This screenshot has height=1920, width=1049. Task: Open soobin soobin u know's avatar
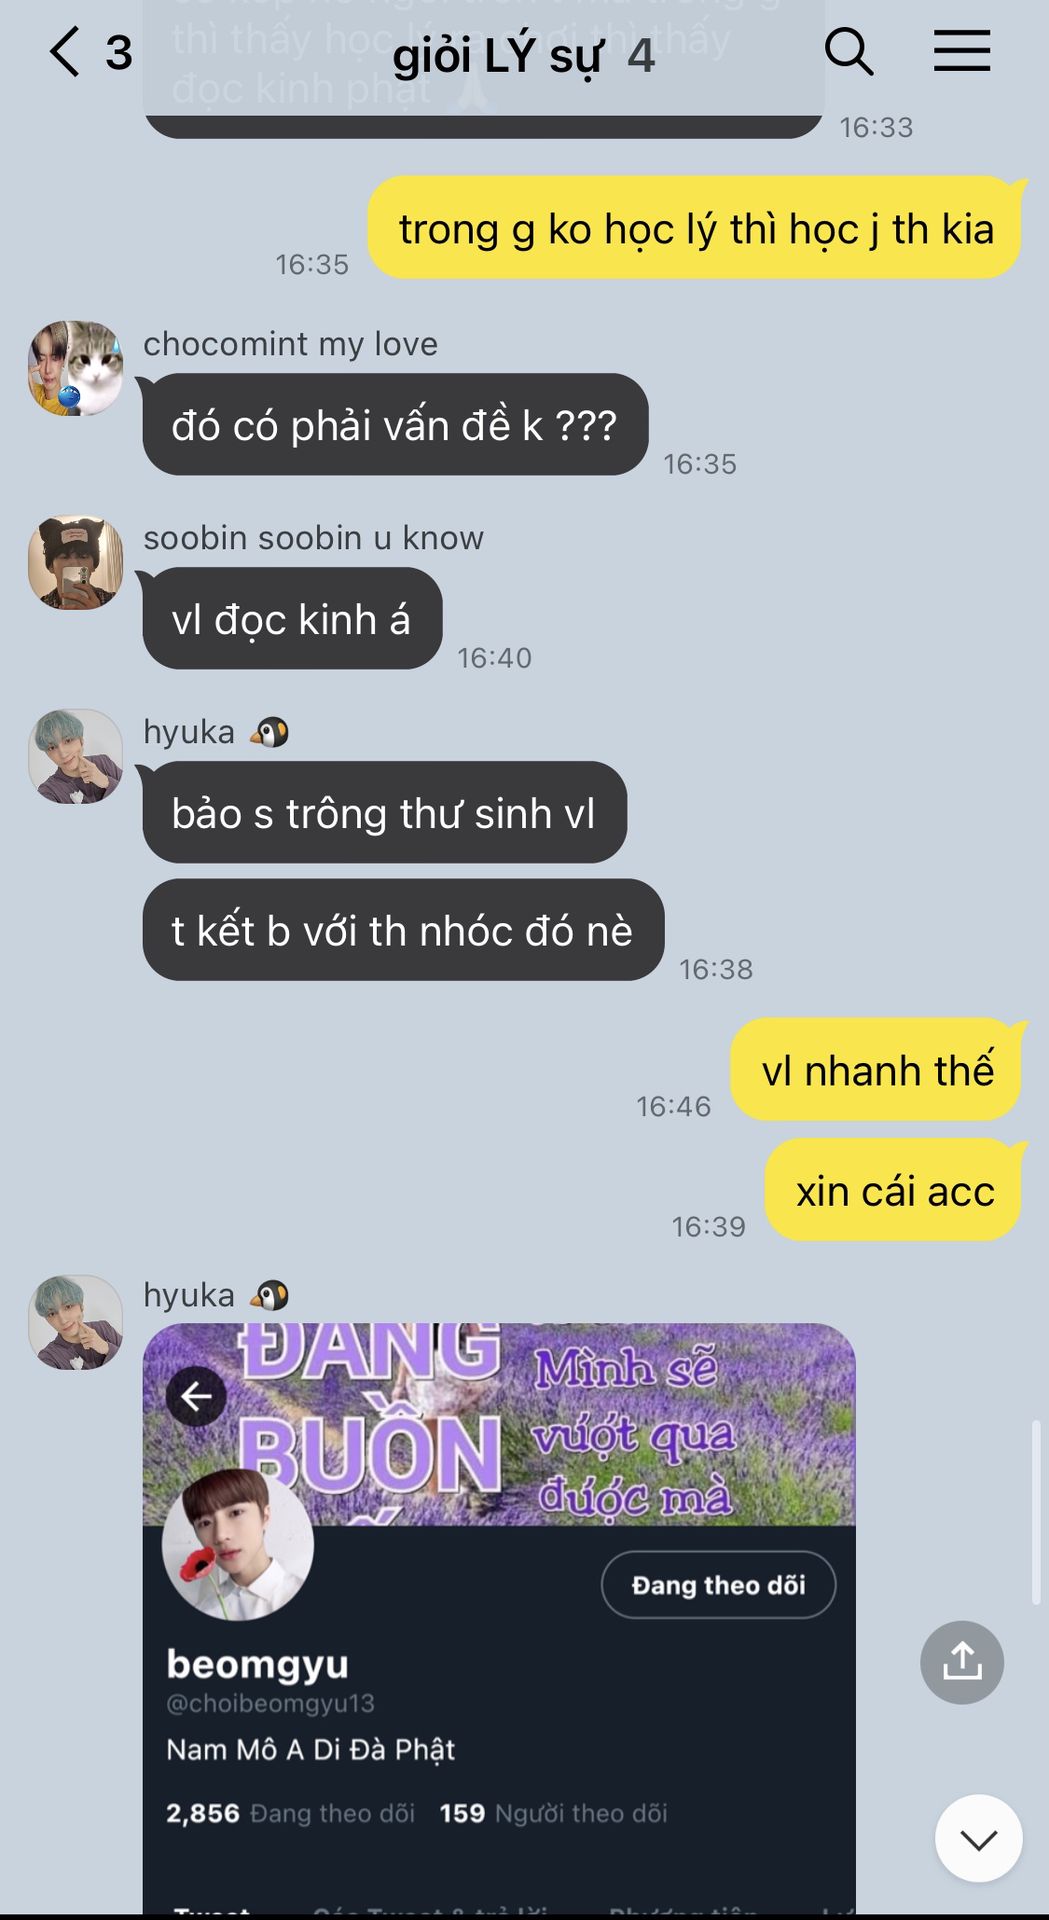(x=75, y=562)
